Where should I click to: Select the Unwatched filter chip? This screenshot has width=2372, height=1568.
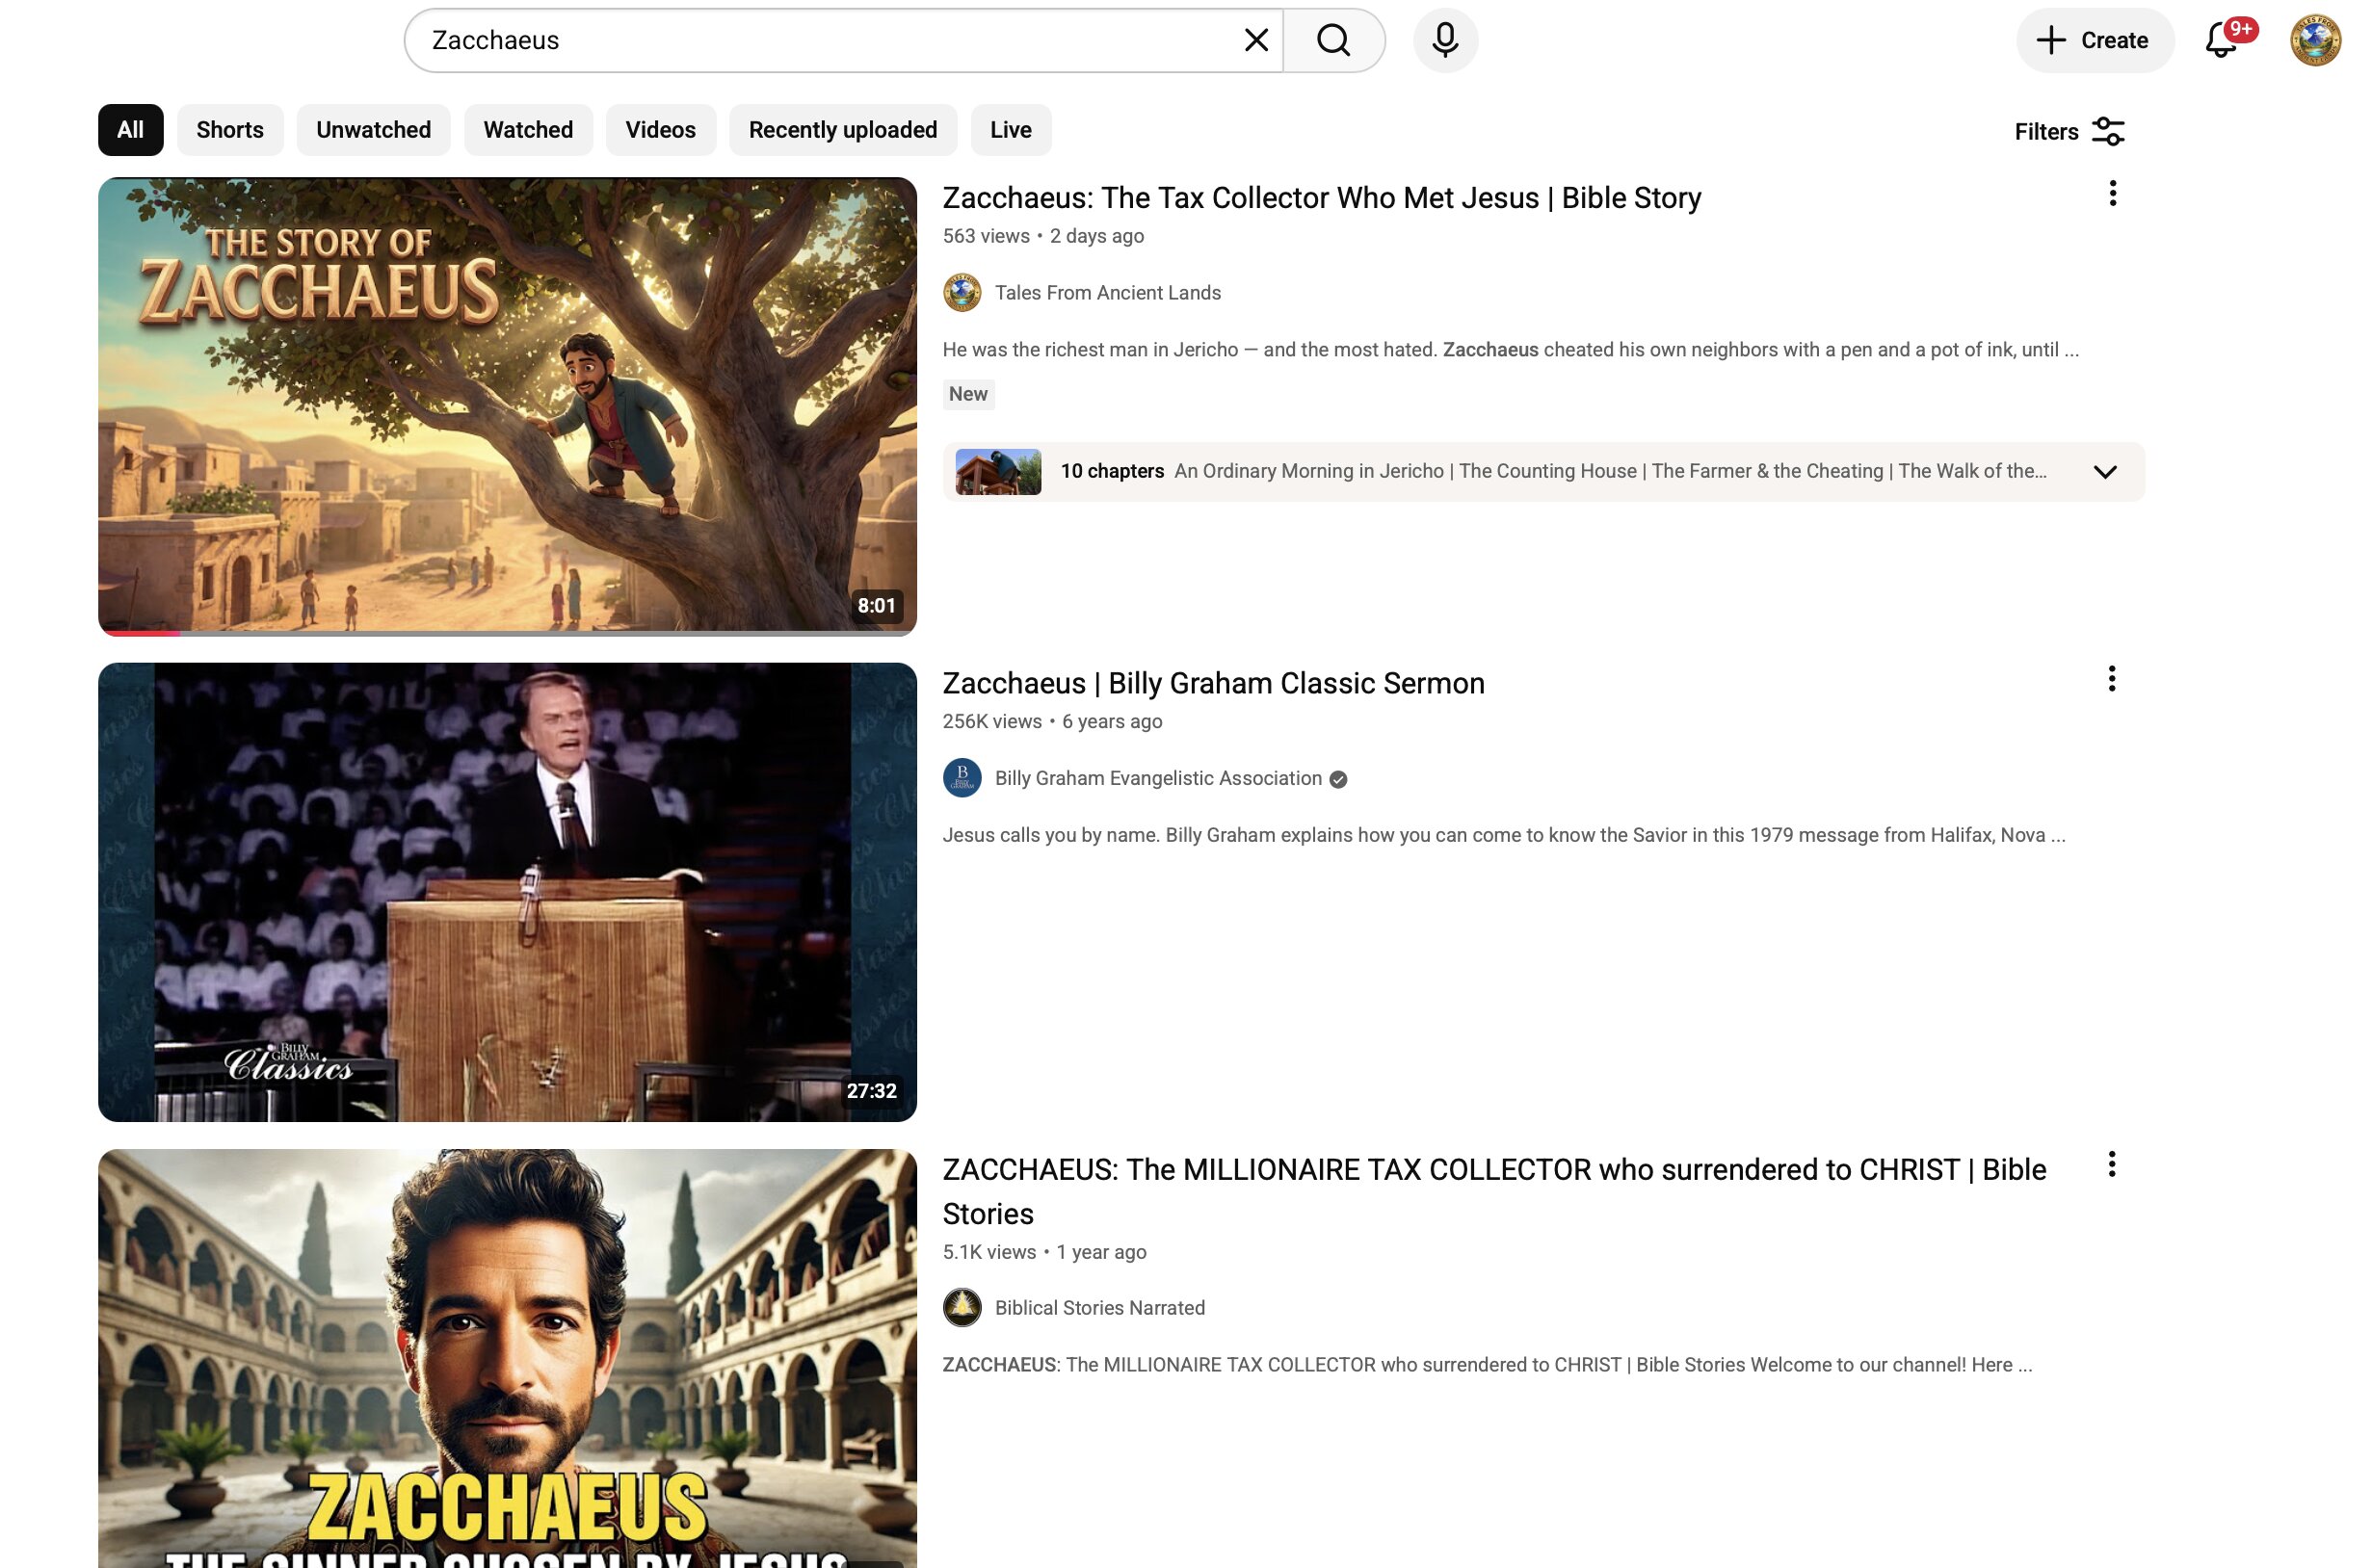(x=373, y=130)
